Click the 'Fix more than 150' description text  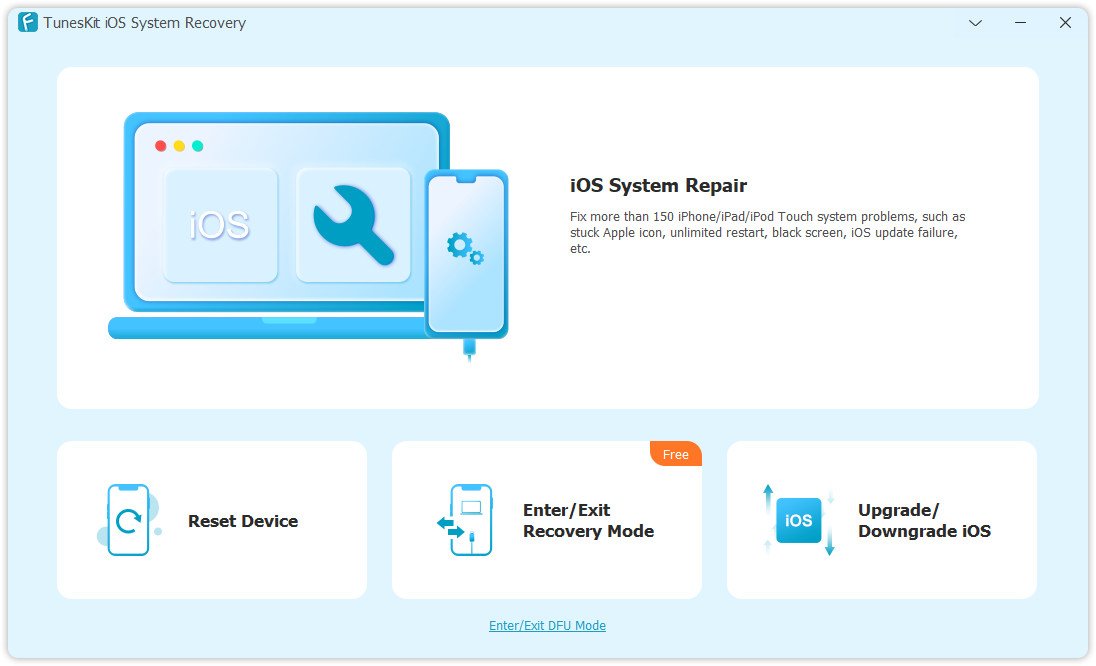click(767, 233)
